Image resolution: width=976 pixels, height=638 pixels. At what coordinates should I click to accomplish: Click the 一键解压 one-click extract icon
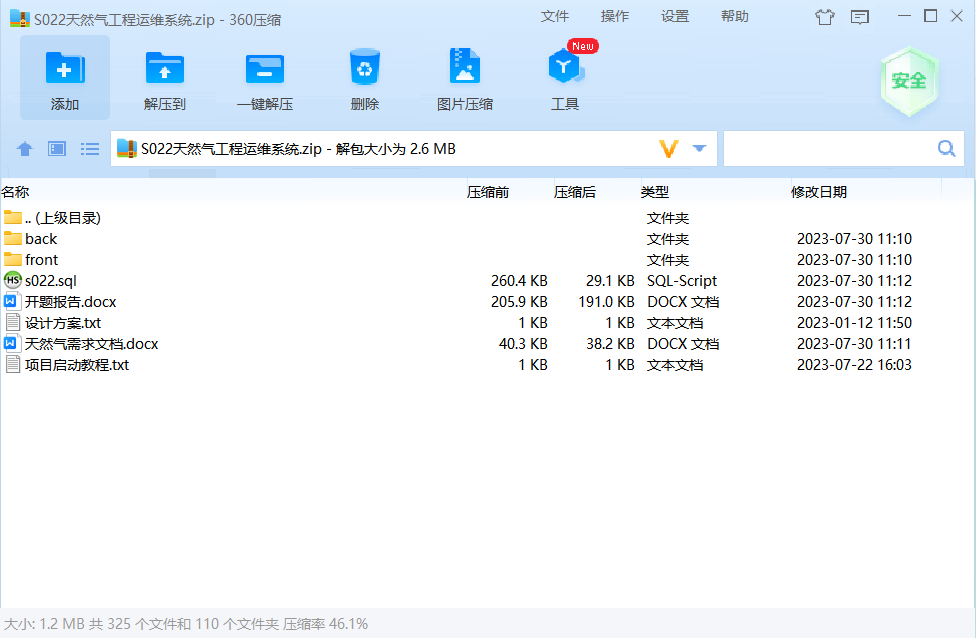pos(265,68)
